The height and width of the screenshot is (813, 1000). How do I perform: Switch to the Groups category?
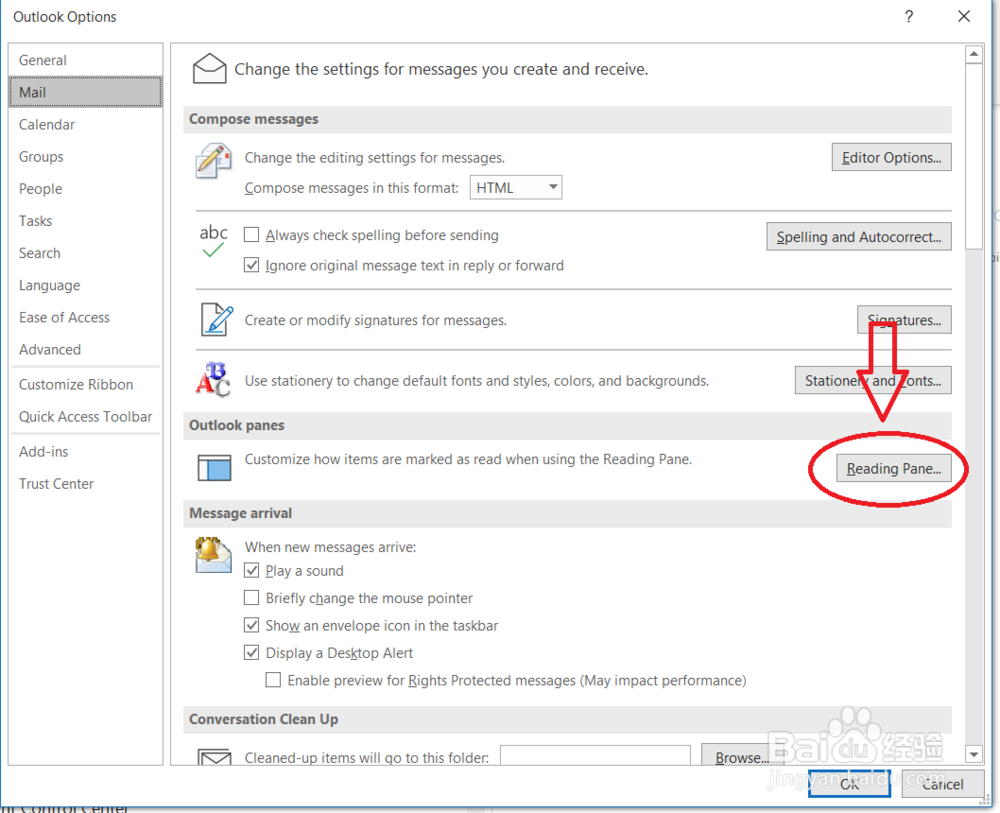point(85,156)
